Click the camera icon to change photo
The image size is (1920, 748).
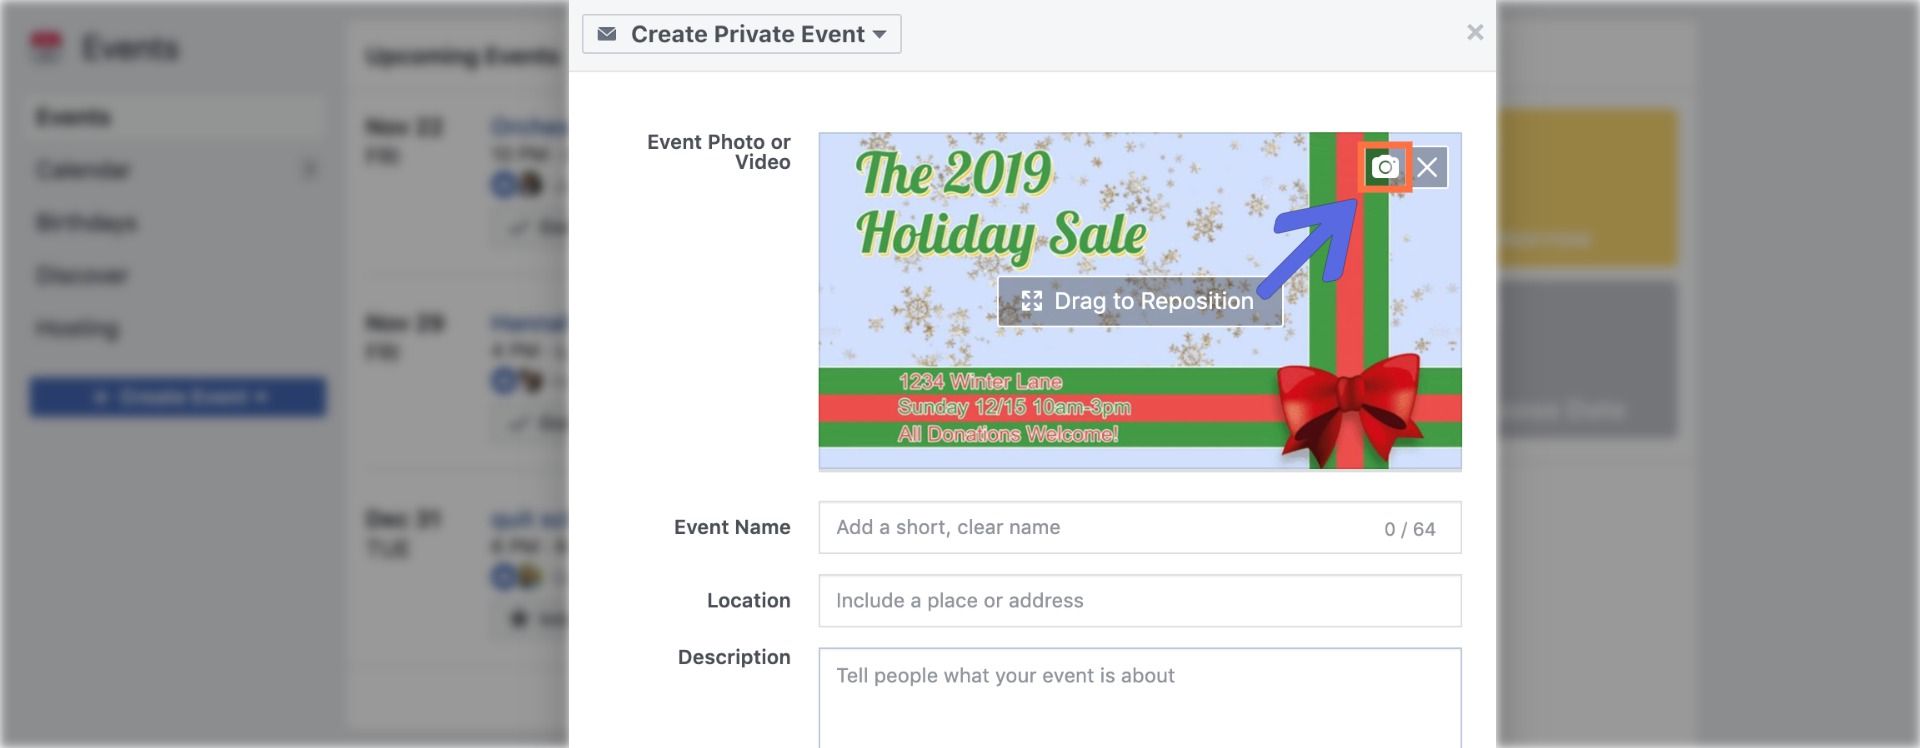[1385, 167]
